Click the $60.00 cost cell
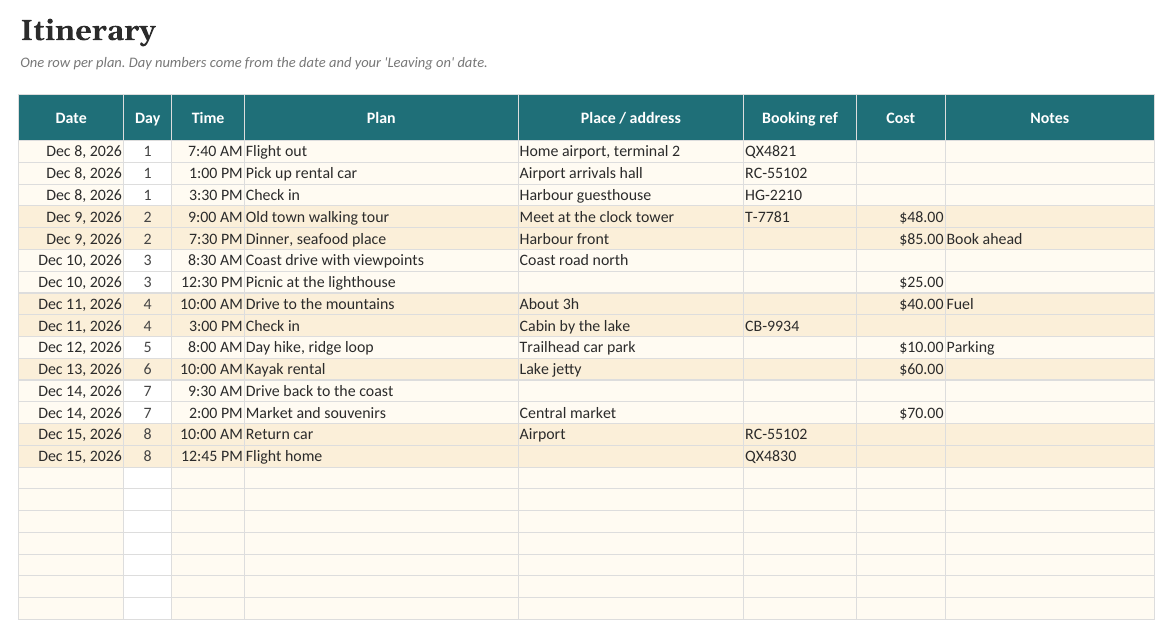Screen dimensions: 1173x638 (901, 369)
